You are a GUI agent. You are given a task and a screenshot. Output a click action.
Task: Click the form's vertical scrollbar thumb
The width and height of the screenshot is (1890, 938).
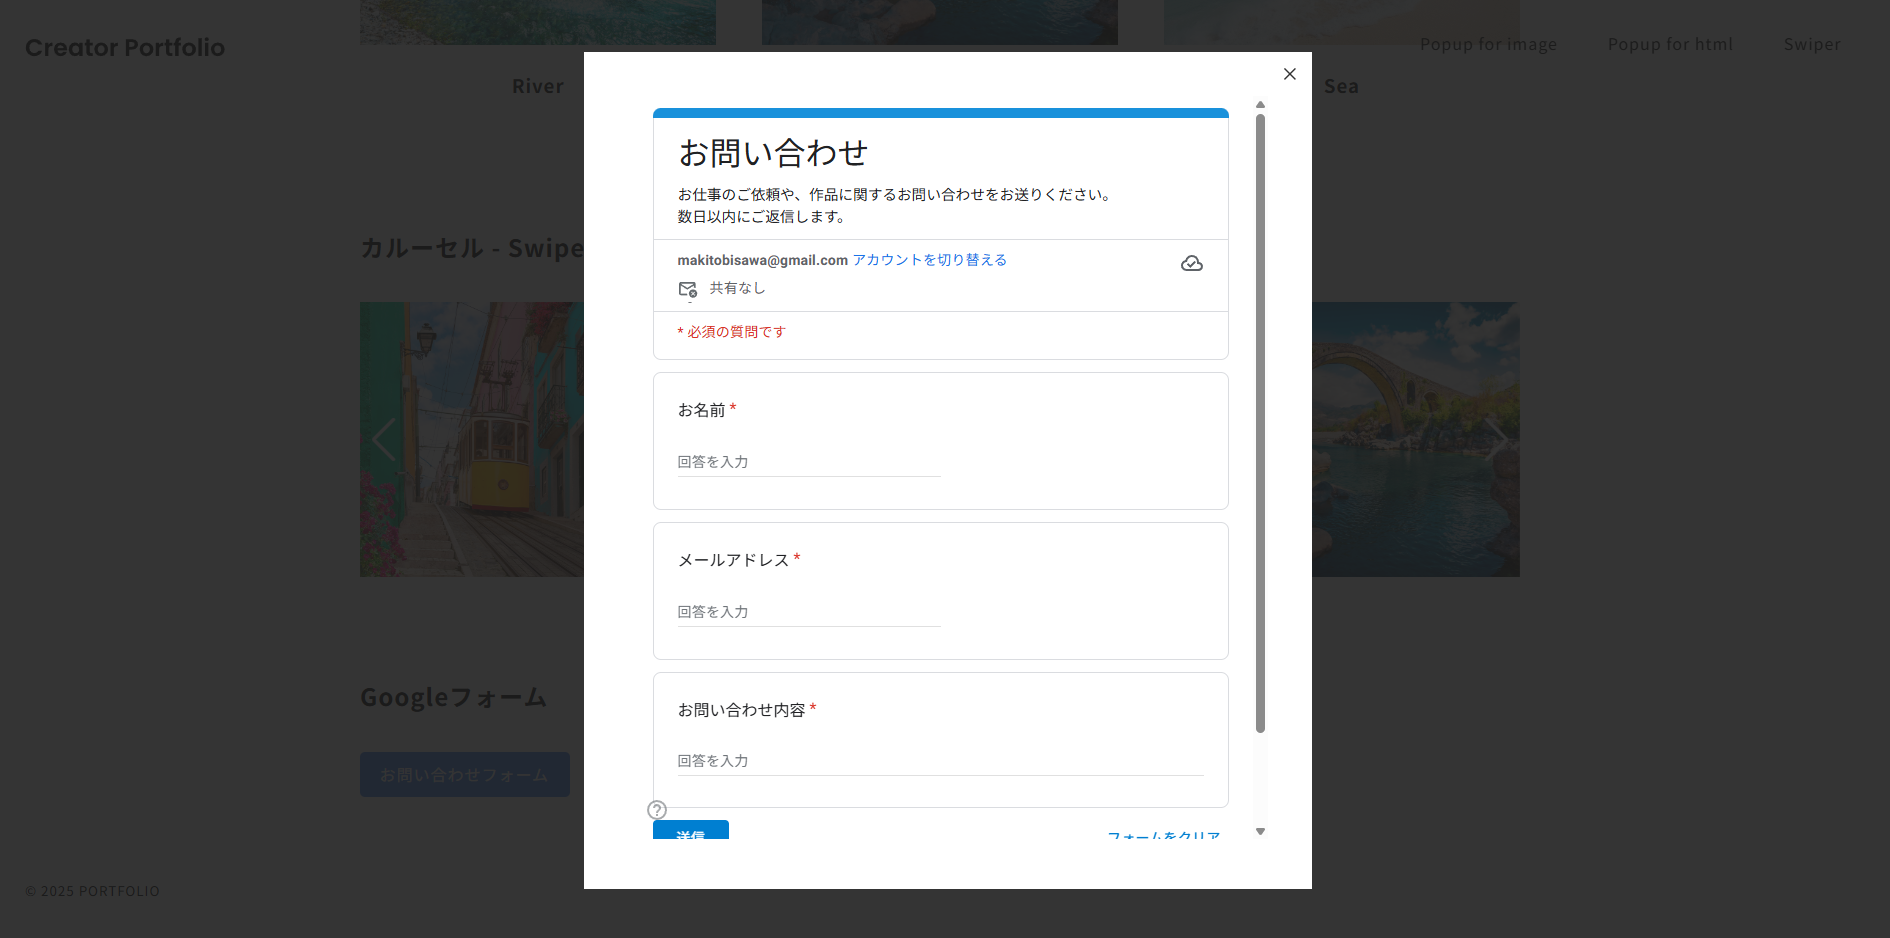pyautogui.click(x=1260, y=420)
